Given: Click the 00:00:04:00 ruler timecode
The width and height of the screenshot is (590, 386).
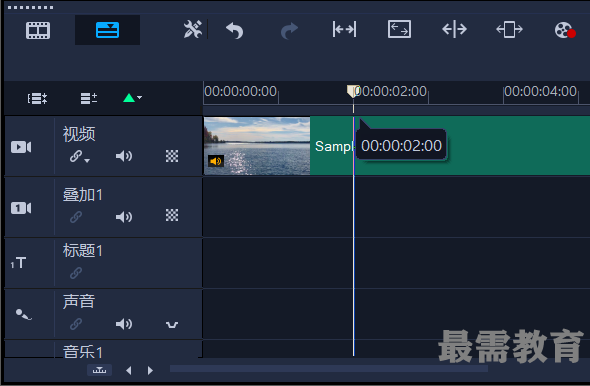Looking at the screenshot, I should pos(540,91).
